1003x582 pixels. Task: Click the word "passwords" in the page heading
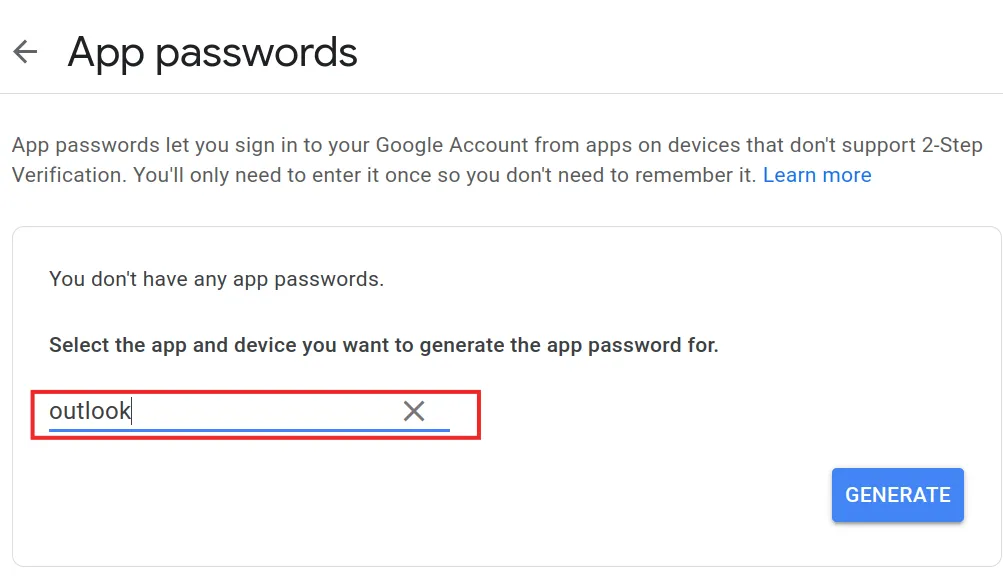(258, 52)
